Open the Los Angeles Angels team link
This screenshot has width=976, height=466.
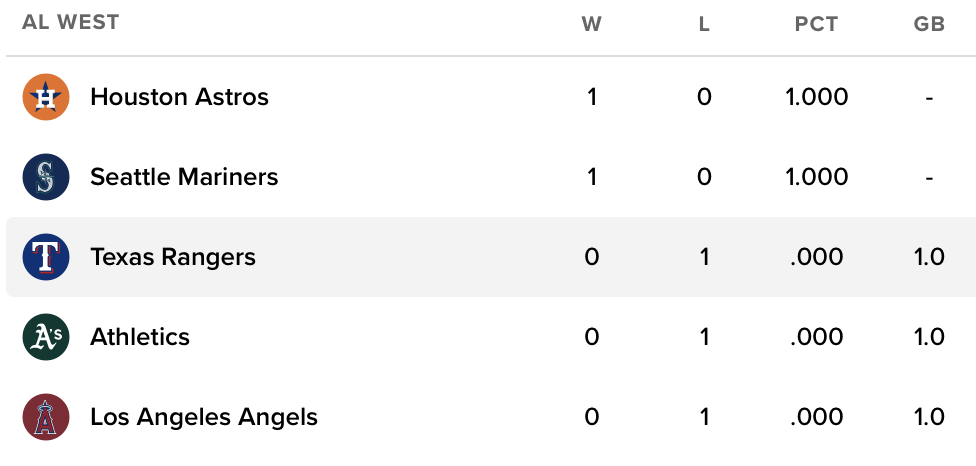click(x=204, y=417)
